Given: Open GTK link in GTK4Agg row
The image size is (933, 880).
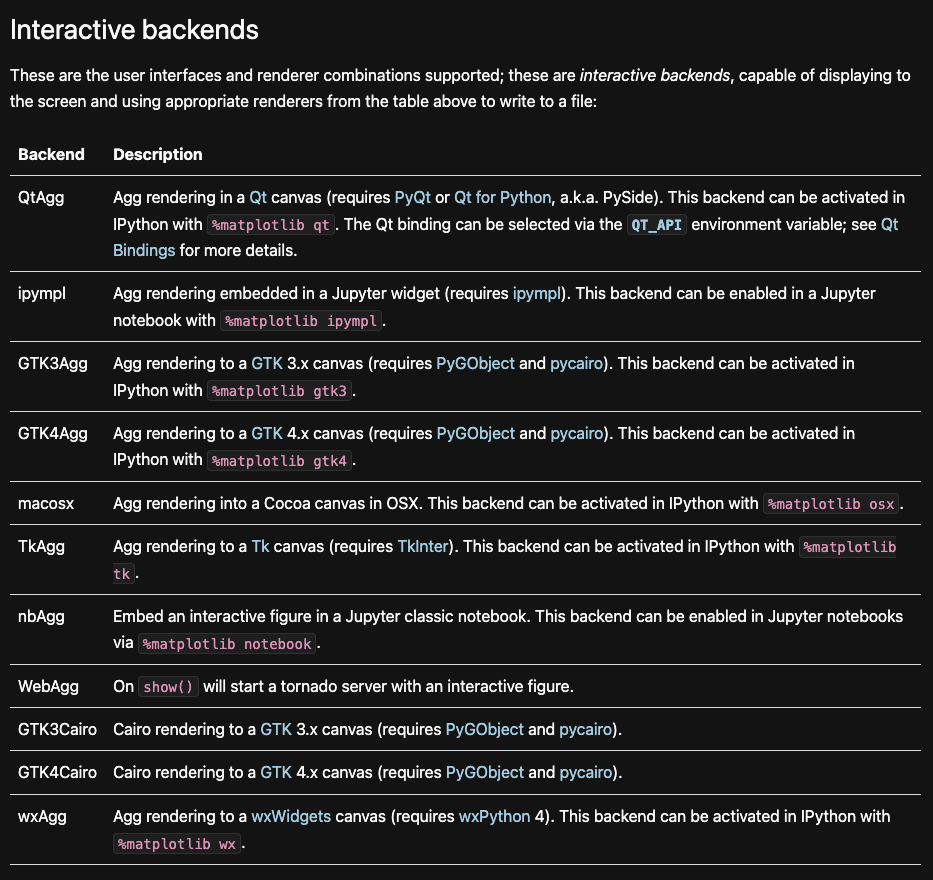Looking at the screenshot, I should click(267, 433).
